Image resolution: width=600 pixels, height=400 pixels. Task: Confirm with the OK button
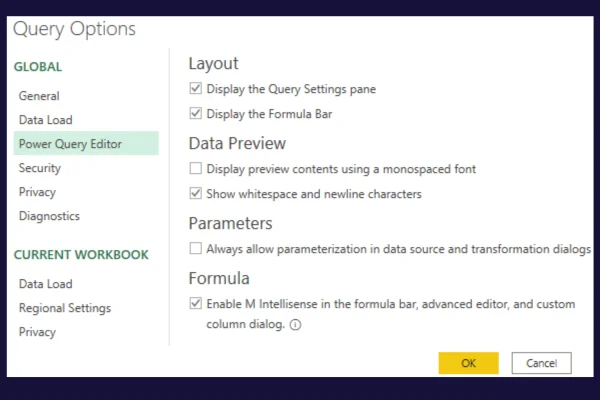468,363
